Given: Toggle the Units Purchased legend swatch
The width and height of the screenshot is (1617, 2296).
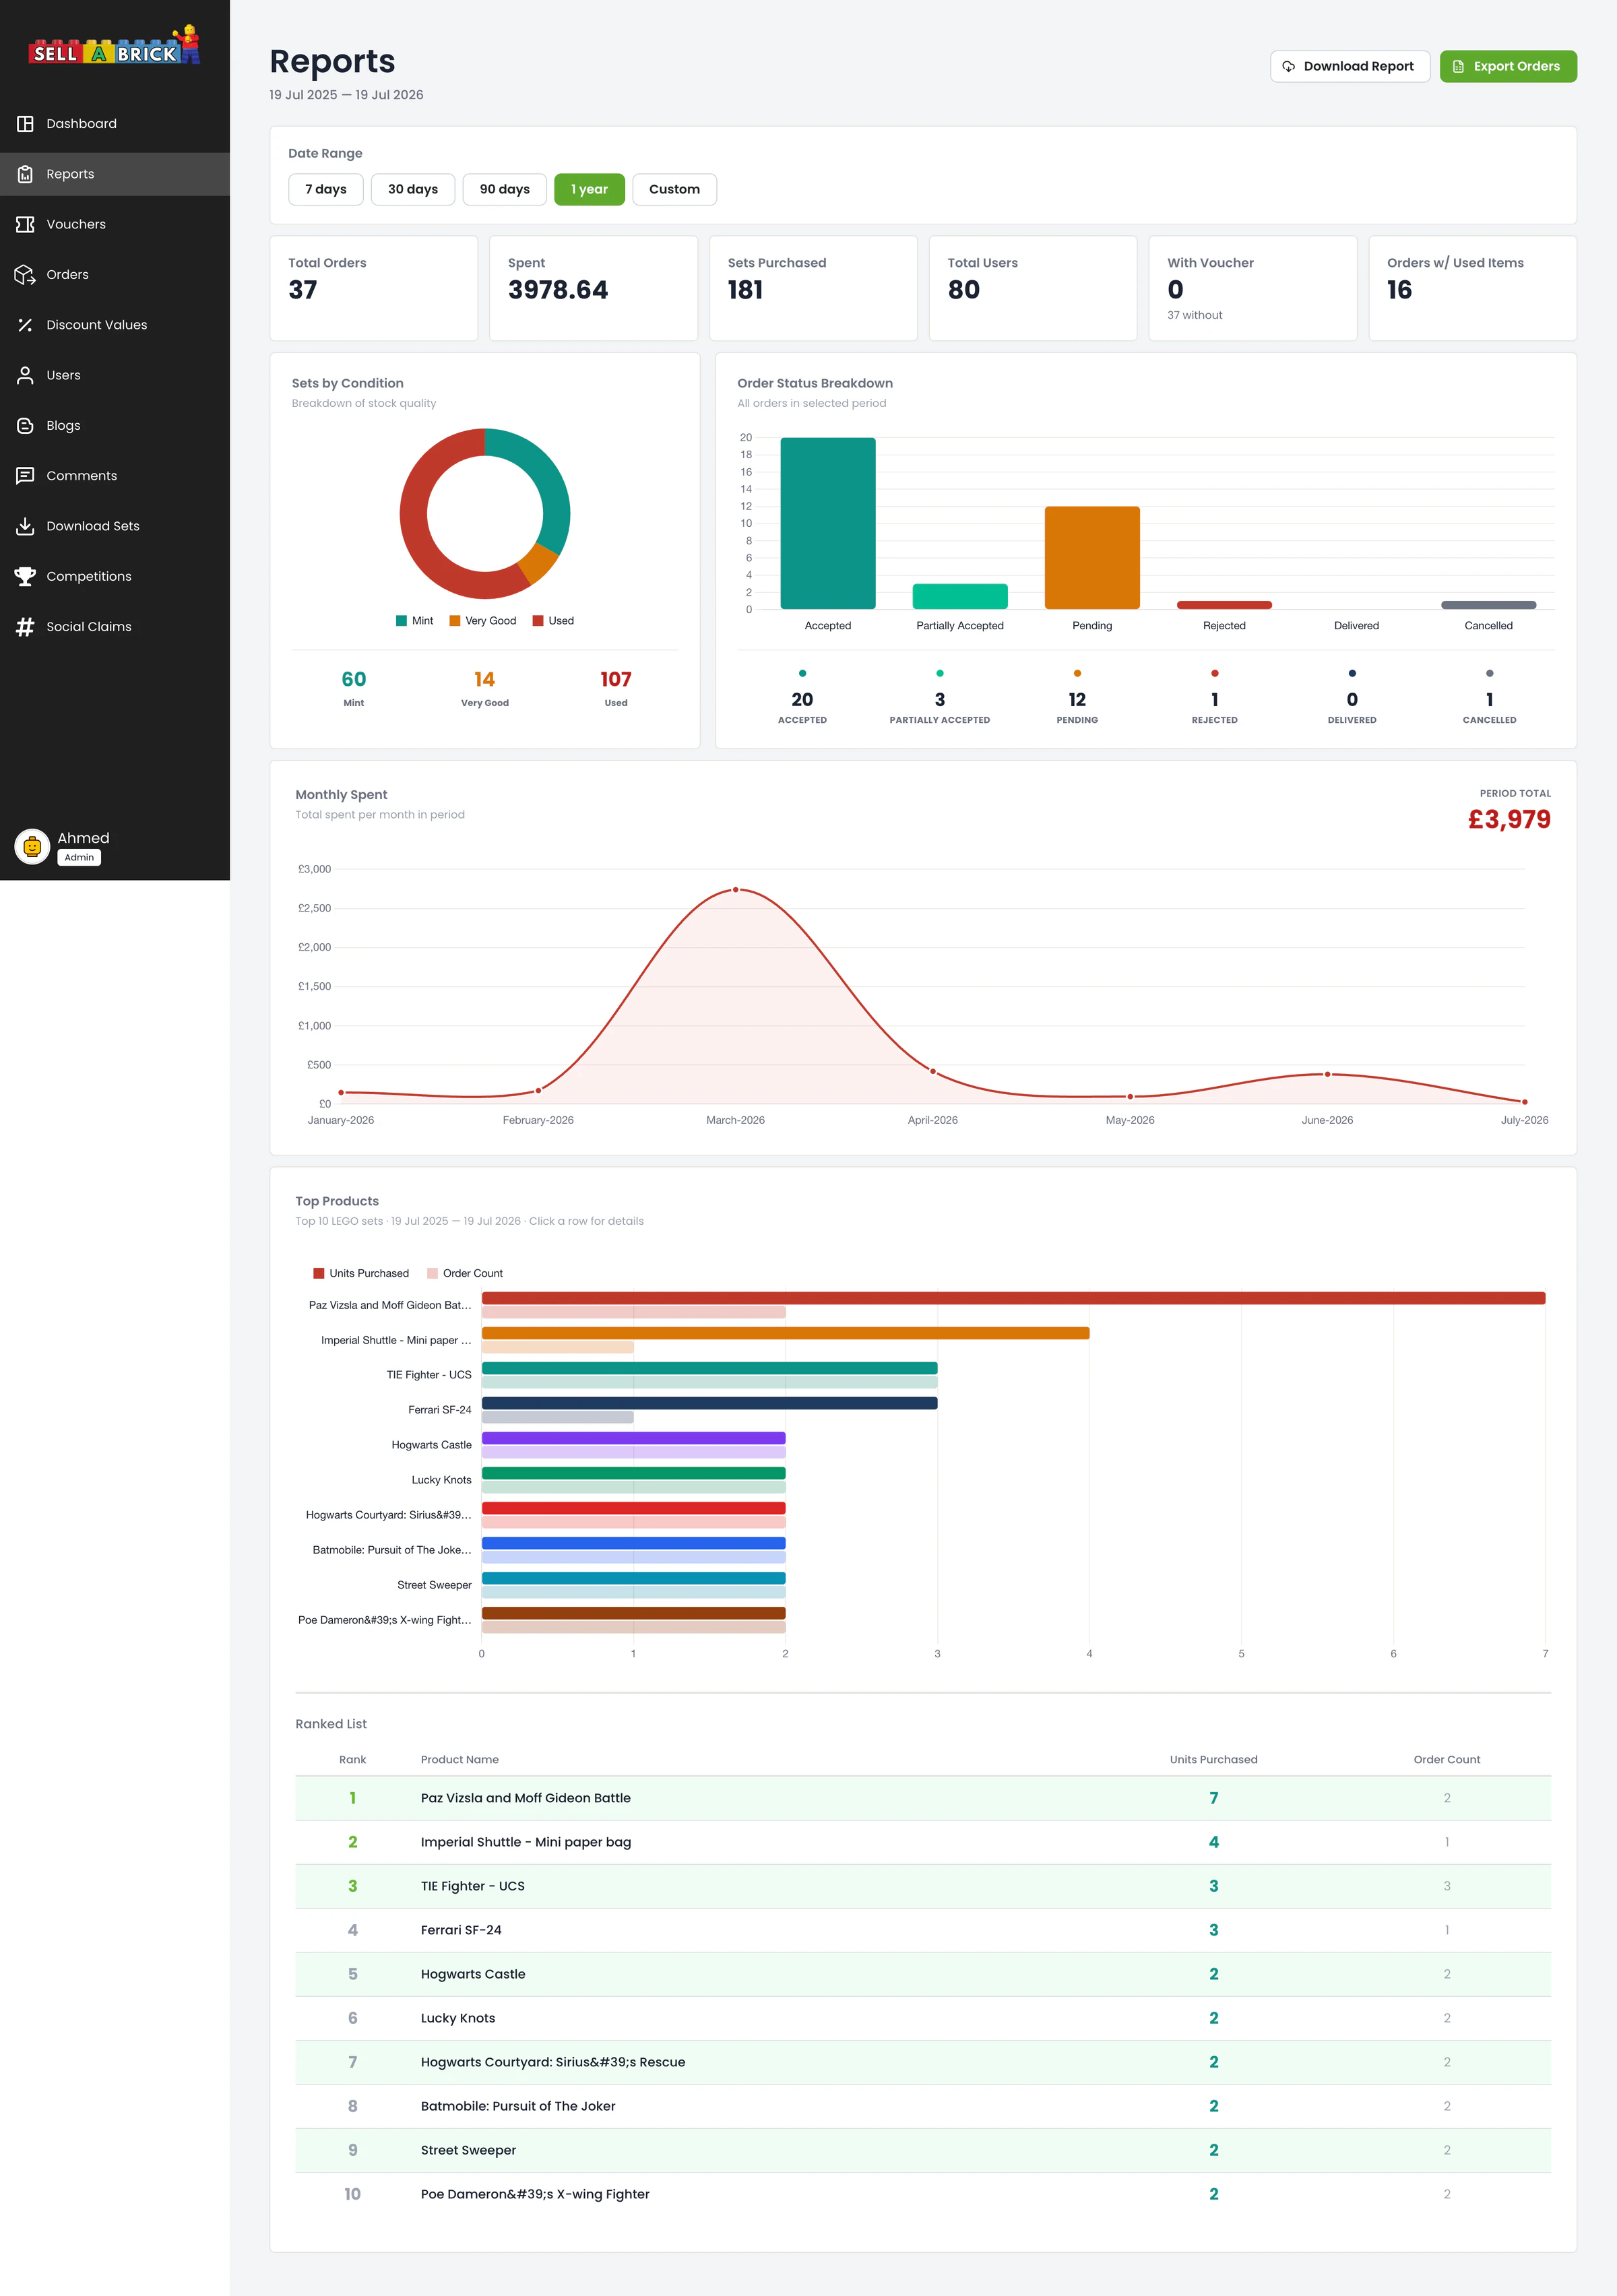Looking at the screenshot, I should tap(319, 1273).
